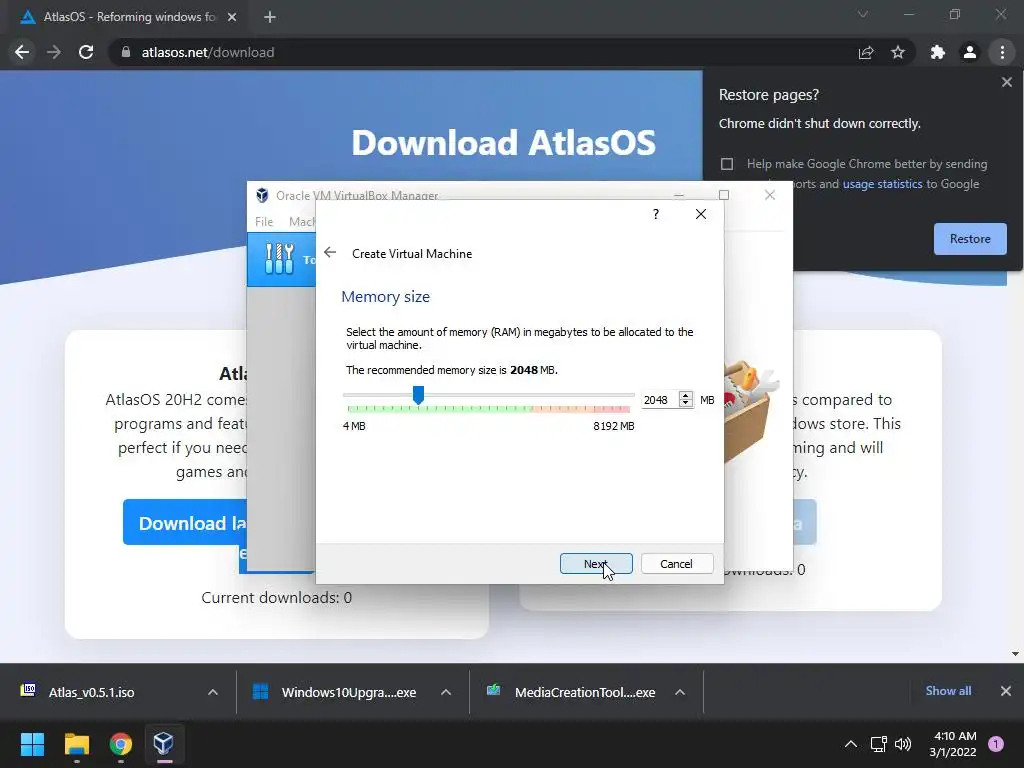Image resolution: width=1024 pixels, height=768 pixels.
Task: Open MediaCreationTool exe download
Action: pos(584,692)
